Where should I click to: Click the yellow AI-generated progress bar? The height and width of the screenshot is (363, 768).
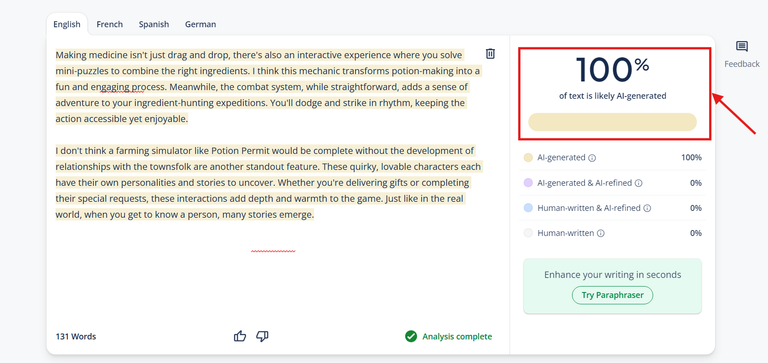[612, 122]
